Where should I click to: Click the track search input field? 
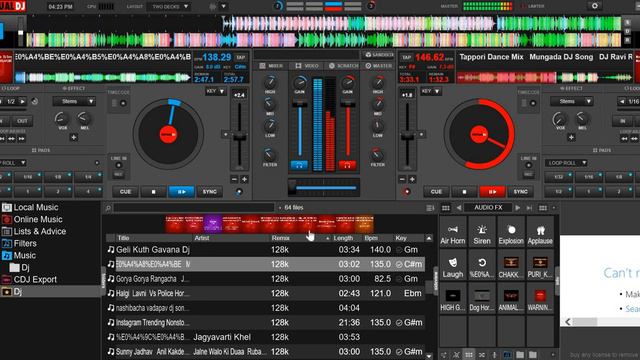(193, 208)
